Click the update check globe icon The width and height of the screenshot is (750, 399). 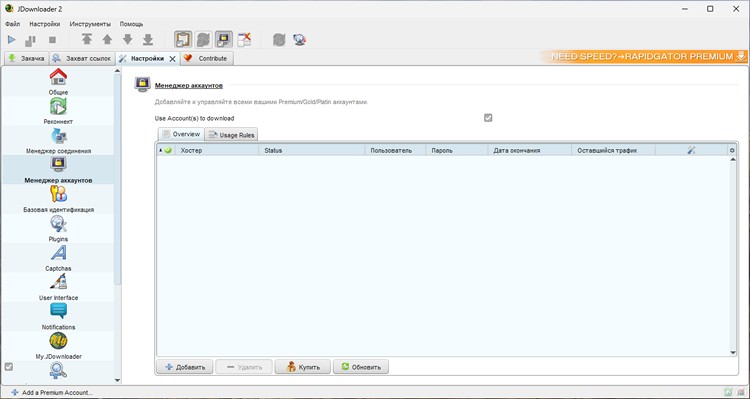pos(300,40)
